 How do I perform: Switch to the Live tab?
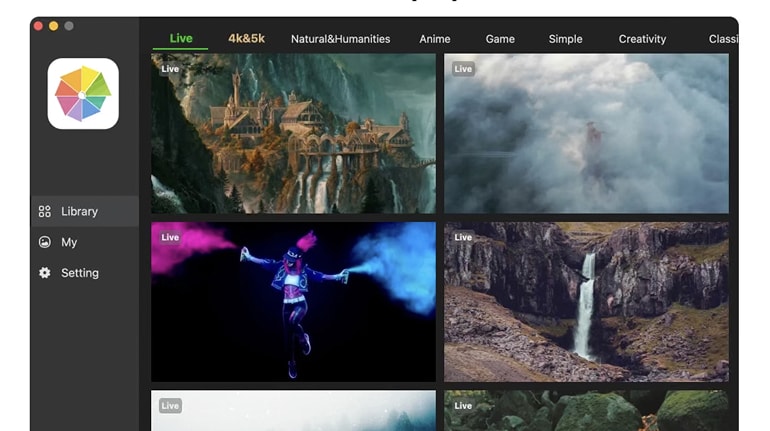point(181,38)
